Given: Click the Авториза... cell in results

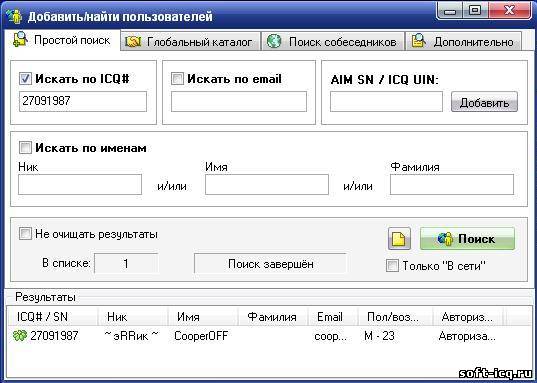Looking at the screenshot, I should (467, 336).
